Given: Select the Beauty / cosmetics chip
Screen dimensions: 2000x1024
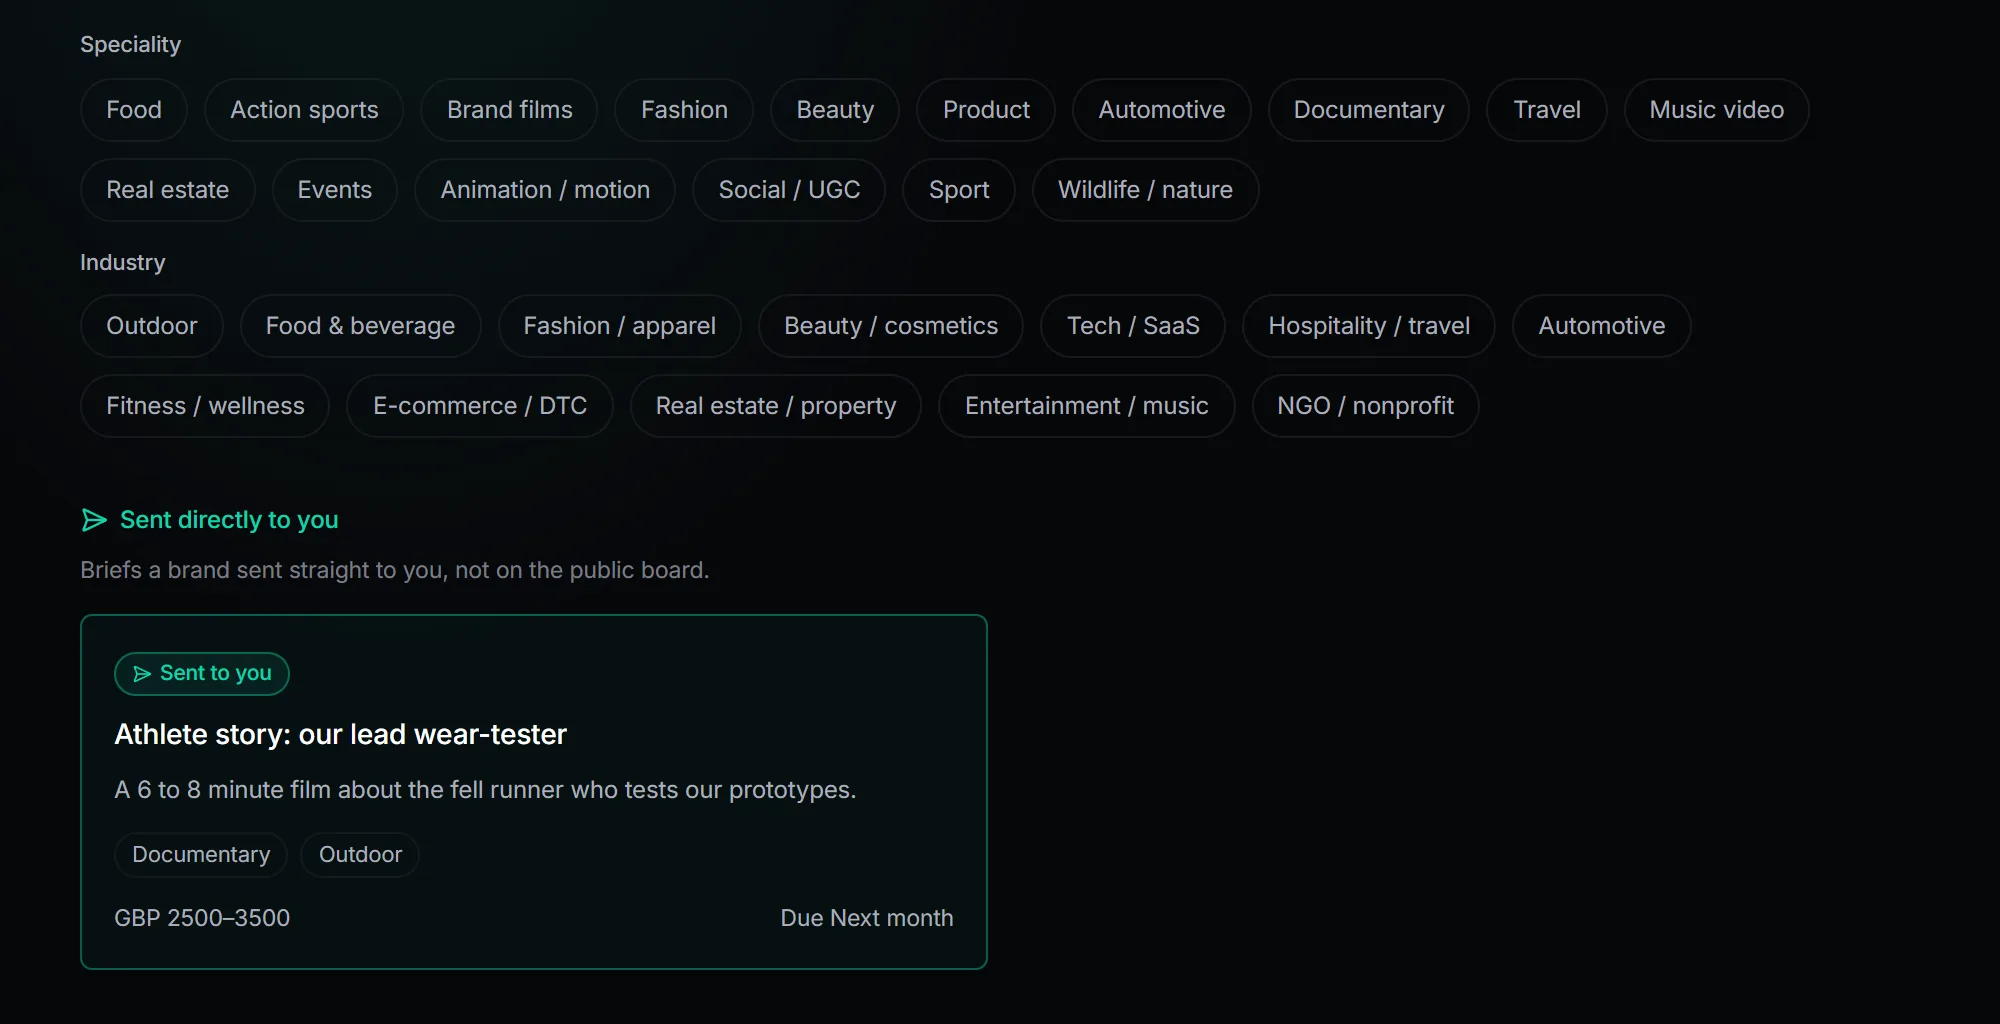Looking at the screenshot, I should coord(891,326).
